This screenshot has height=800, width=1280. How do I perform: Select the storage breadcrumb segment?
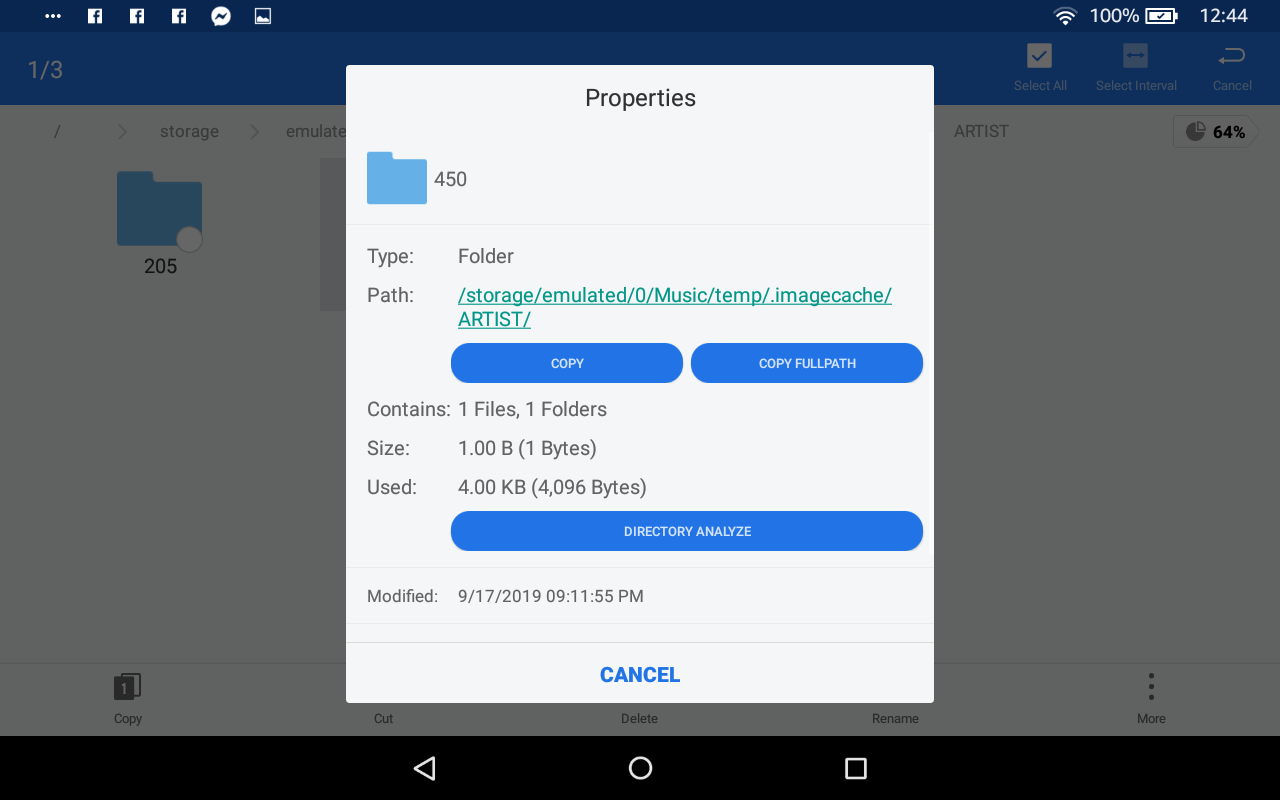189,132
